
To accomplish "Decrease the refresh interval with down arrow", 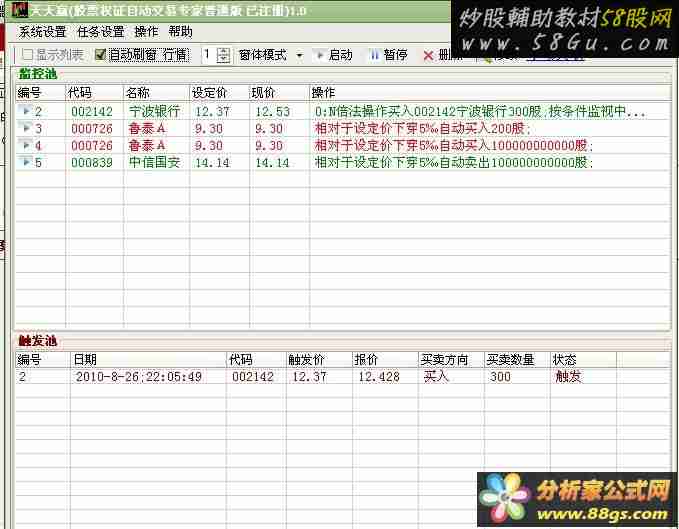I will 223,59.
